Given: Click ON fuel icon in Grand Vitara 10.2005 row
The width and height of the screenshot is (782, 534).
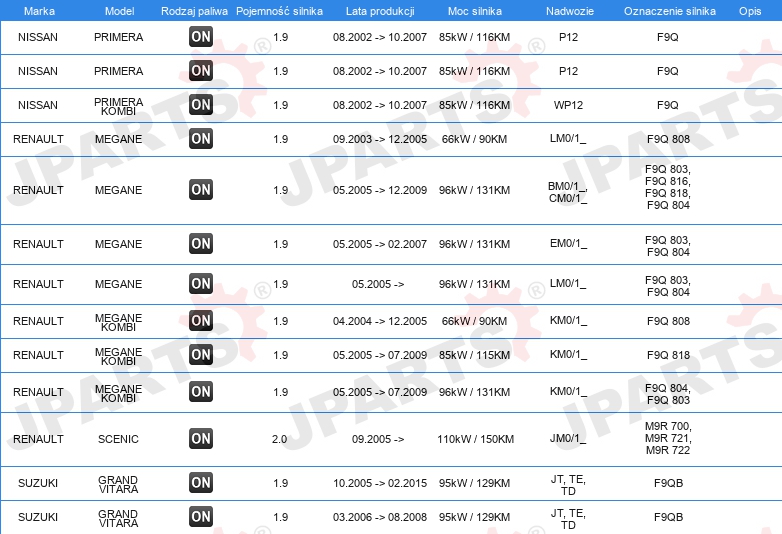Looking at the screenshot, I should [201, 482].
